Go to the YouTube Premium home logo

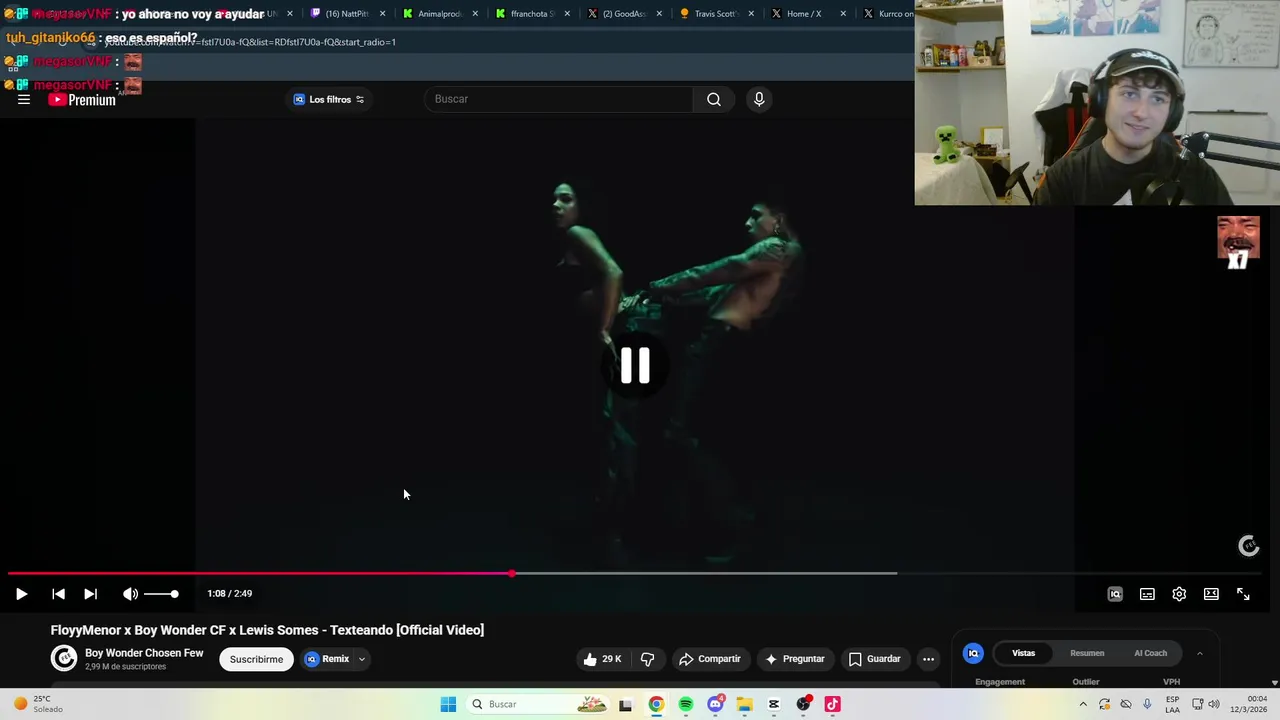tap(82, 99)
